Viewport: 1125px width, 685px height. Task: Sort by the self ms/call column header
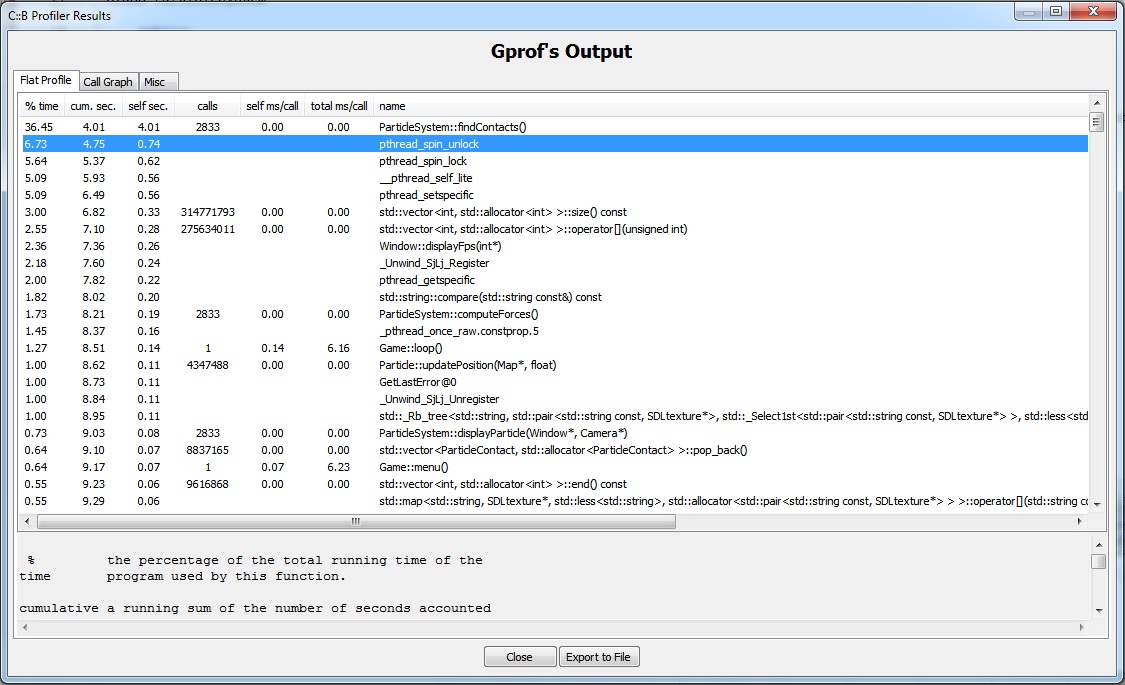pyautogui.click(x=273, y=106)
